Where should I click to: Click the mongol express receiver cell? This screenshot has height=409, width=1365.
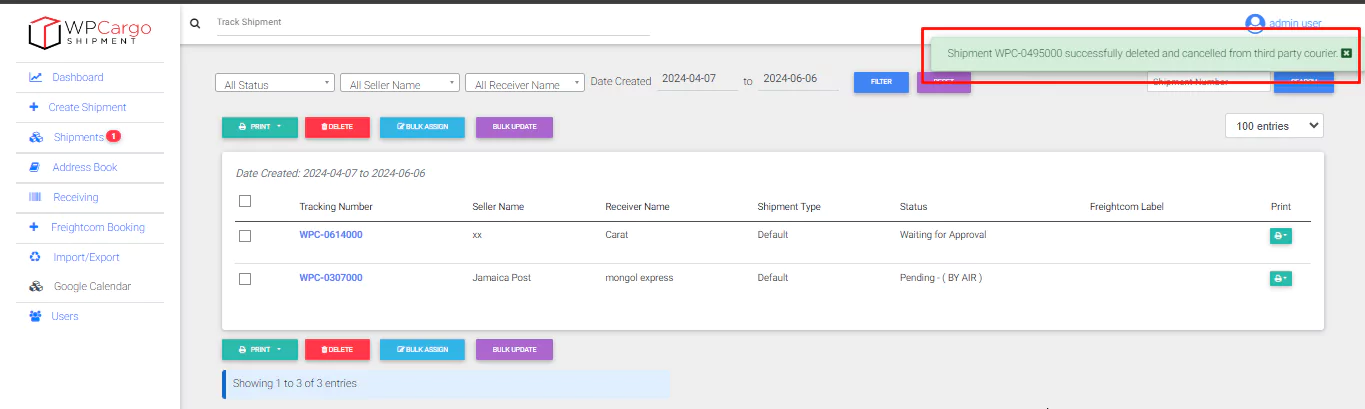(639, 278)
